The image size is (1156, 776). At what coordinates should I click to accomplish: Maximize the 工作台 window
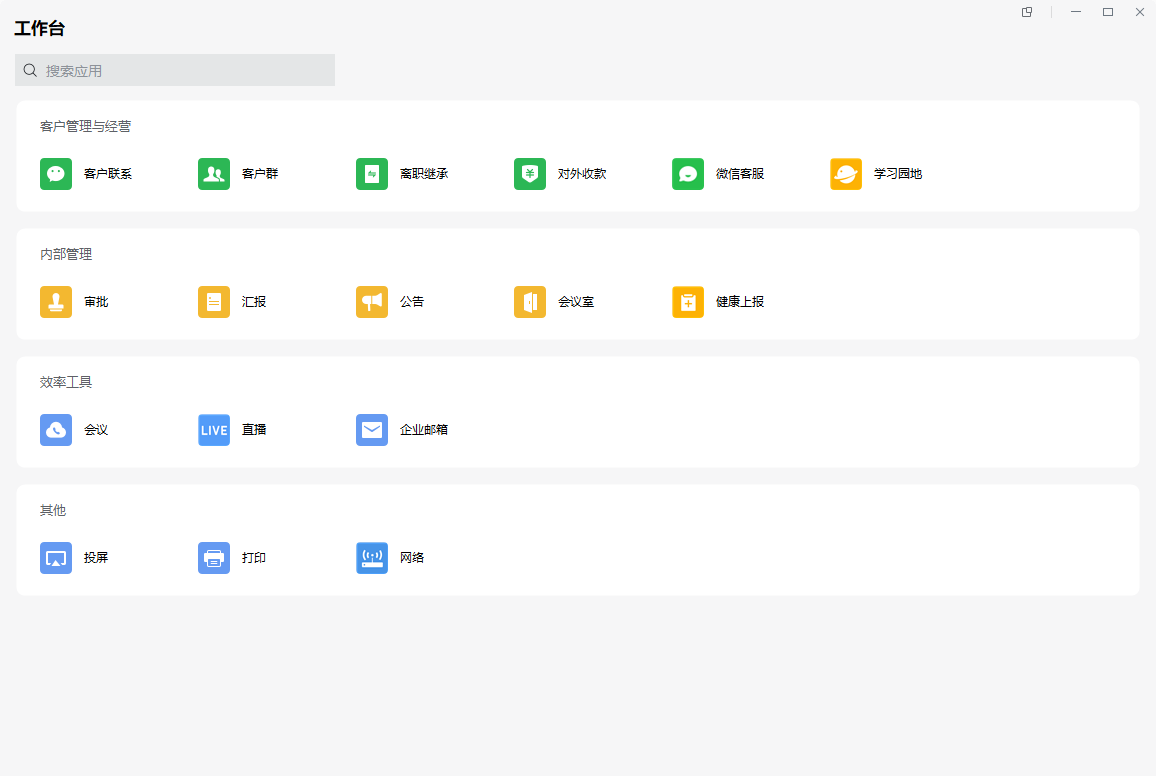point(1108,12)
